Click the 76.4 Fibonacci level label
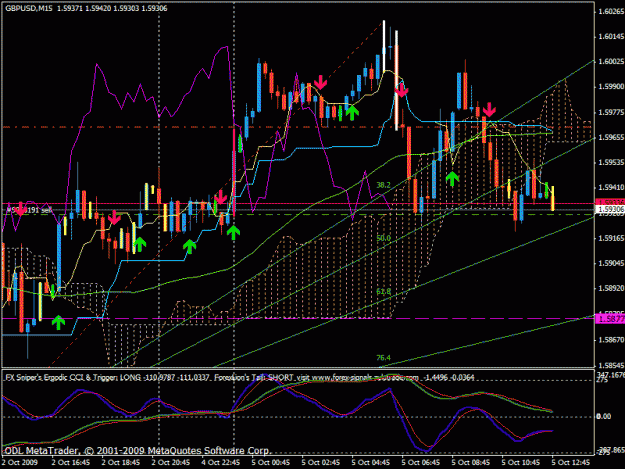Image resolution: width=625 pixels, height=469 pixels. tap(383, 358)
